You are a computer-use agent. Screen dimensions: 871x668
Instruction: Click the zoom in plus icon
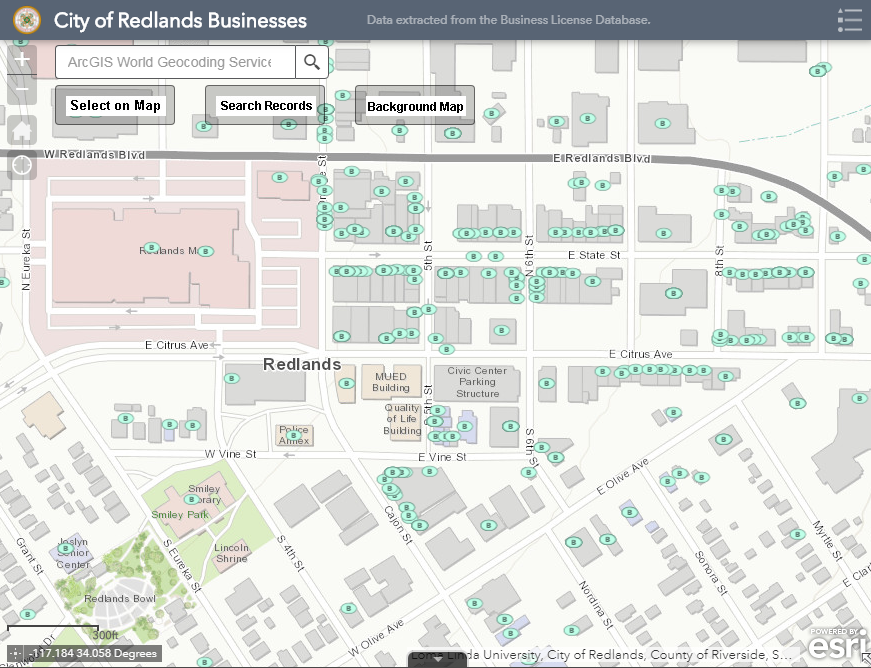[20, 61]
